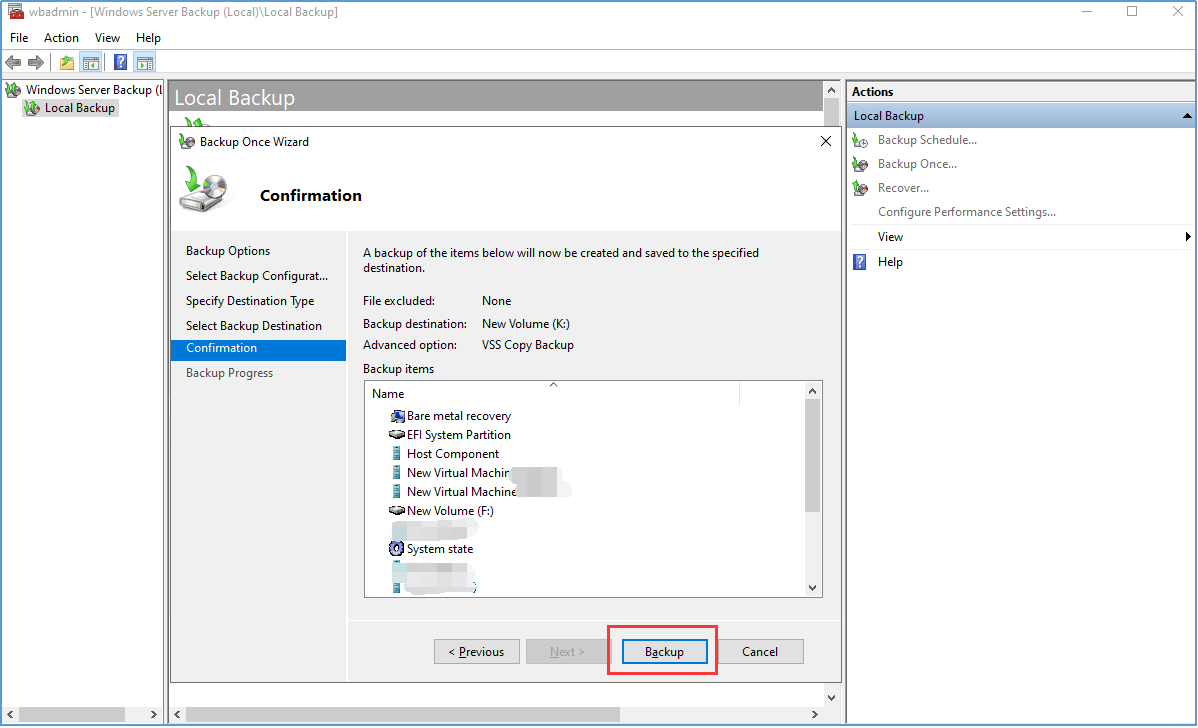Click the wbadmin app icon in title bar
The height and width of the screenshot is (728, 1198).
tap(15, 11)
